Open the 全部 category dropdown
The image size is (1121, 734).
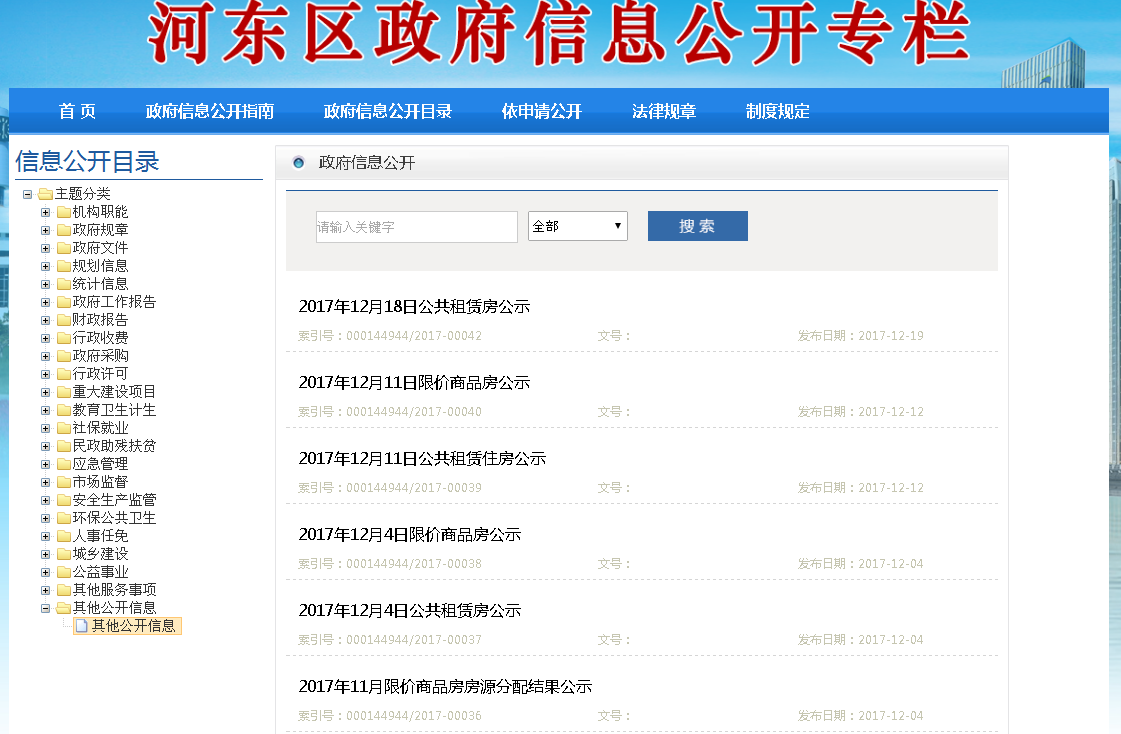577,227
